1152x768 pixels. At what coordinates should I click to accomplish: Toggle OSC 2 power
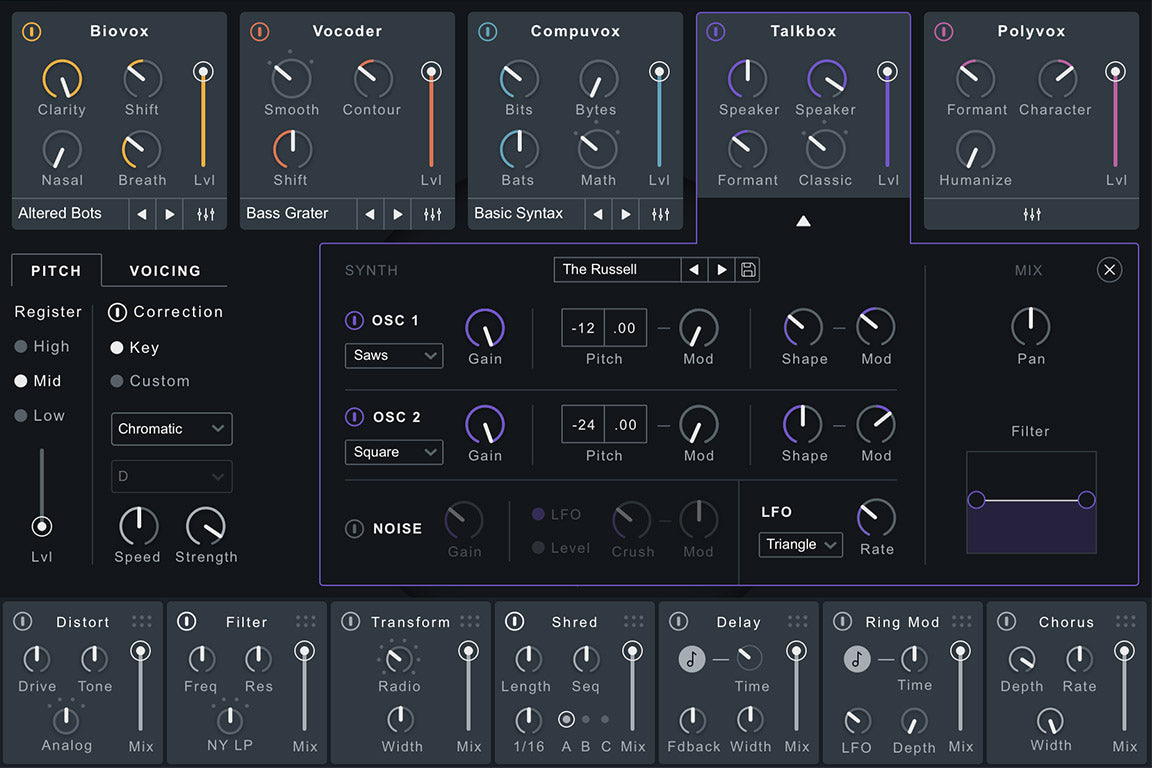coord(354,417)
